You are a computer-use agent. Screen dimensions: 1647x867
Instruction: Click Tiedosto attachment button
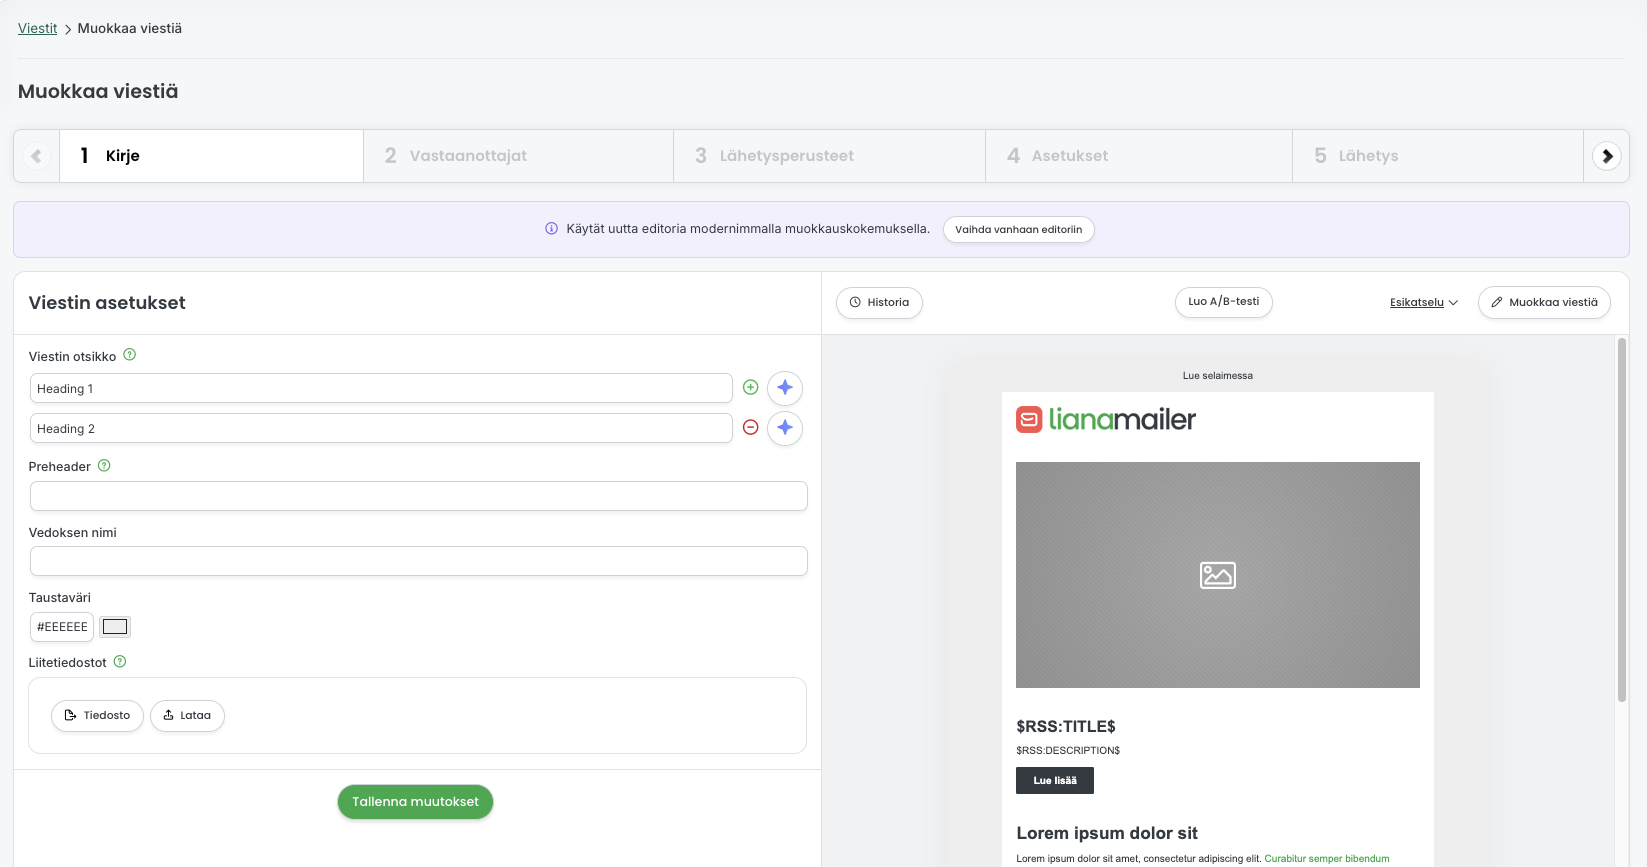[x=97, y=716]
